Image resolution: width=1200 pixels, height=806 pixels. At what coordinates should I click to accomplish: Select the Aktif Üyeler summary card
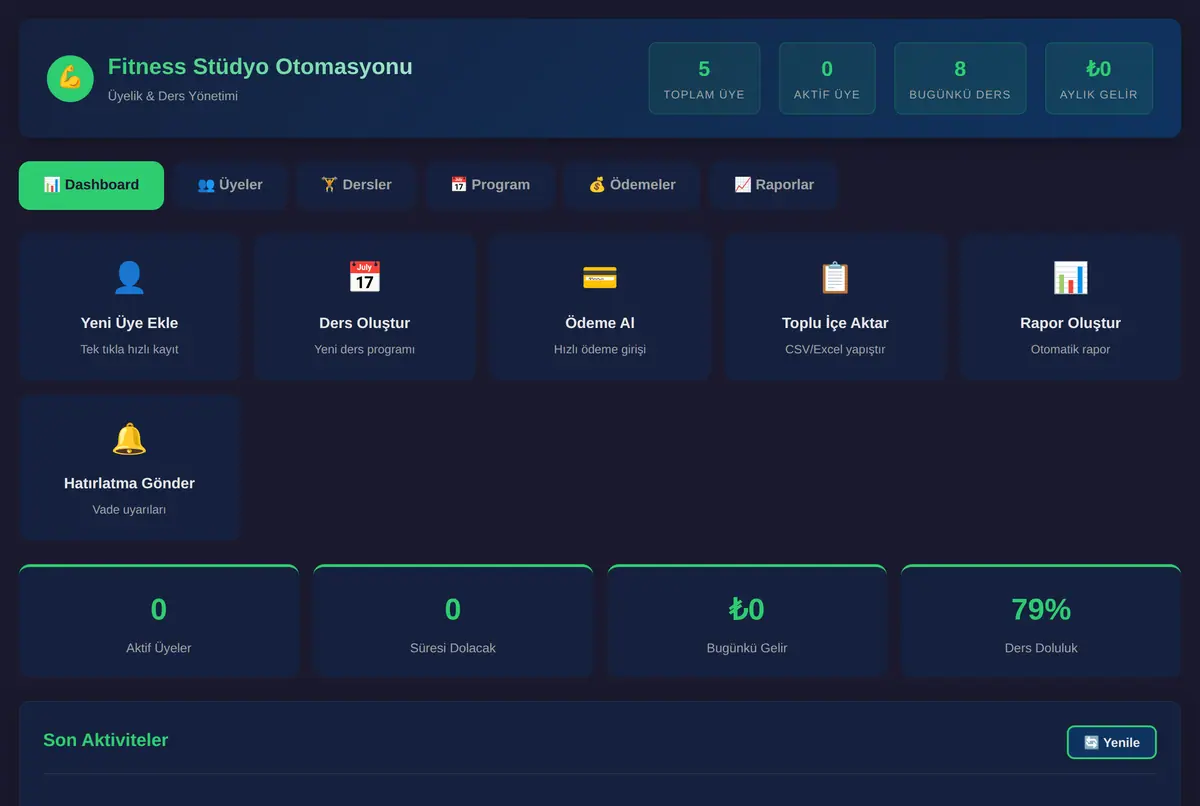(x=159, y=621)
